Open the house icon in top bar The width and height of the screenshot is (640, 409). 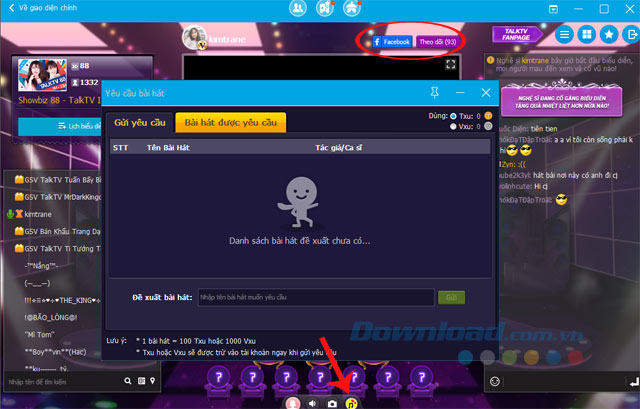pos(352,8)
